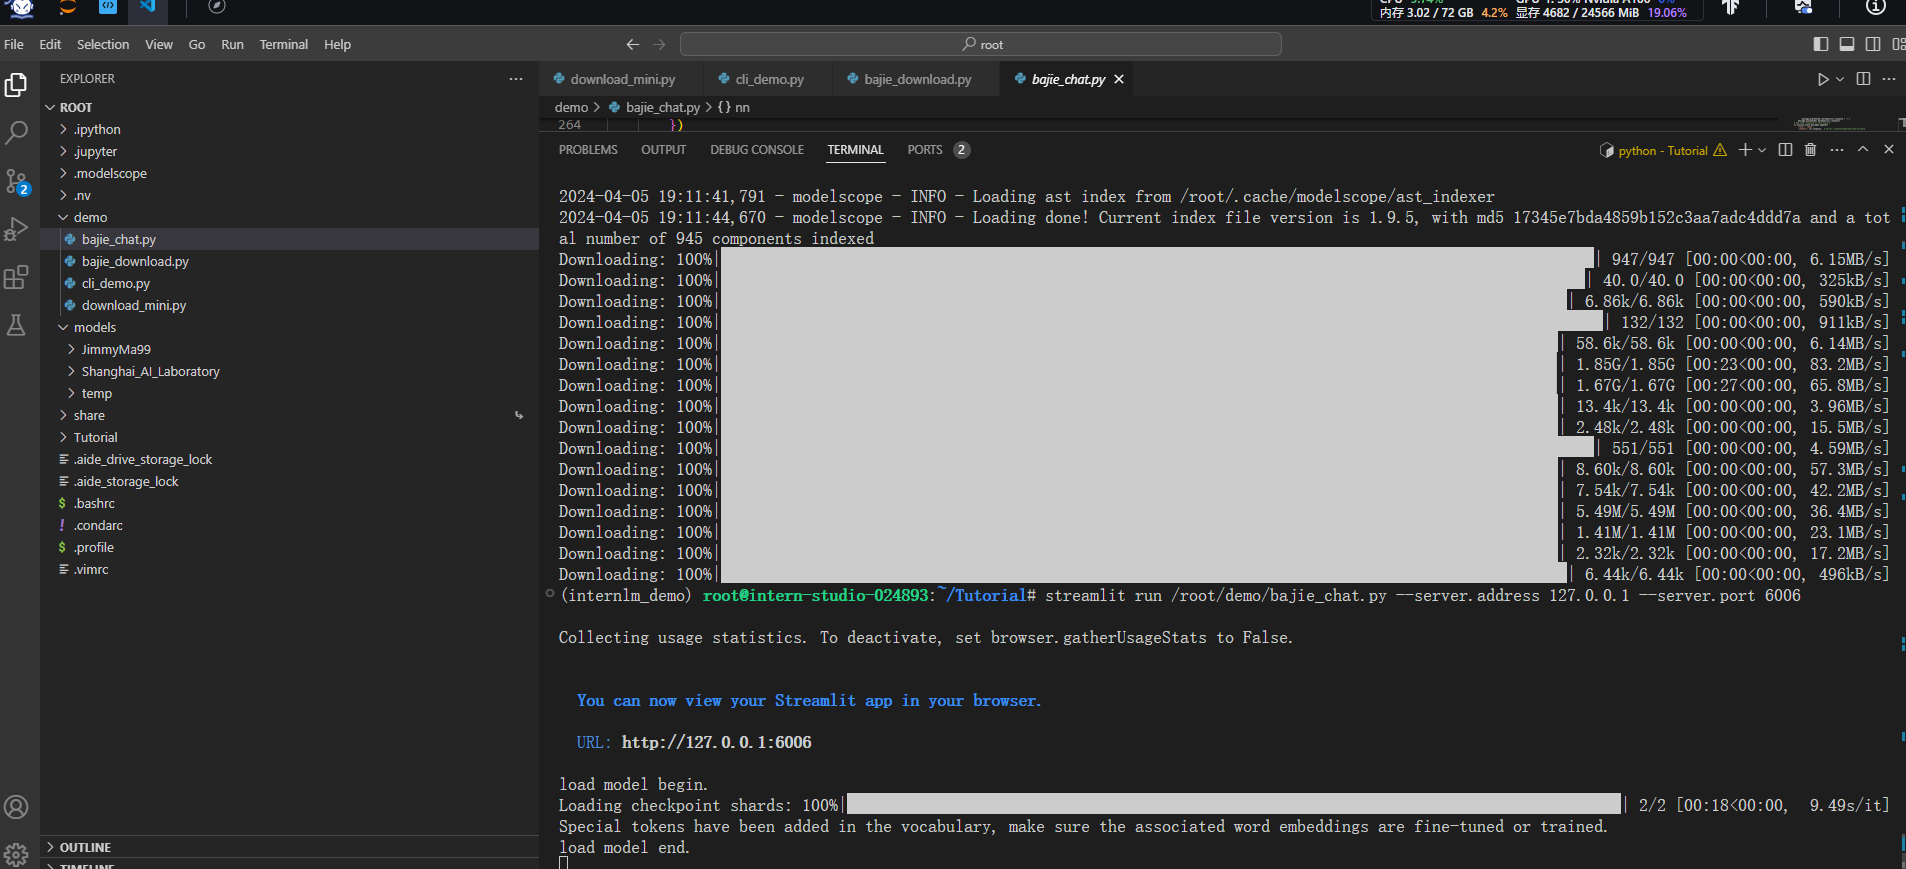Split the editor to the right
The height and width of the screenshot is (869, 1906).
(x=1863, y=78)
